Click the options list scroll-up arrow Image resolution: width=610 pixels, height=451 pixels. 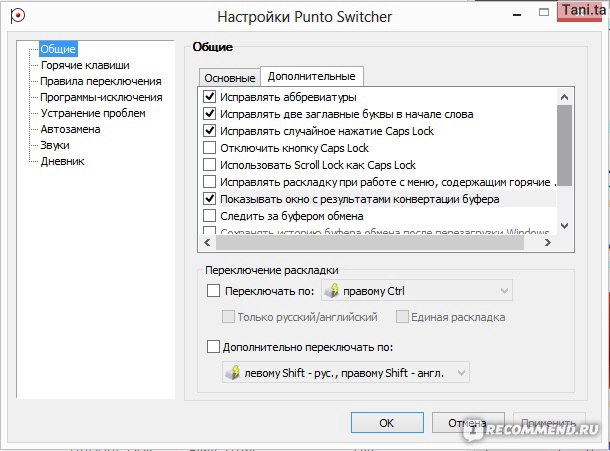[564, 97]
